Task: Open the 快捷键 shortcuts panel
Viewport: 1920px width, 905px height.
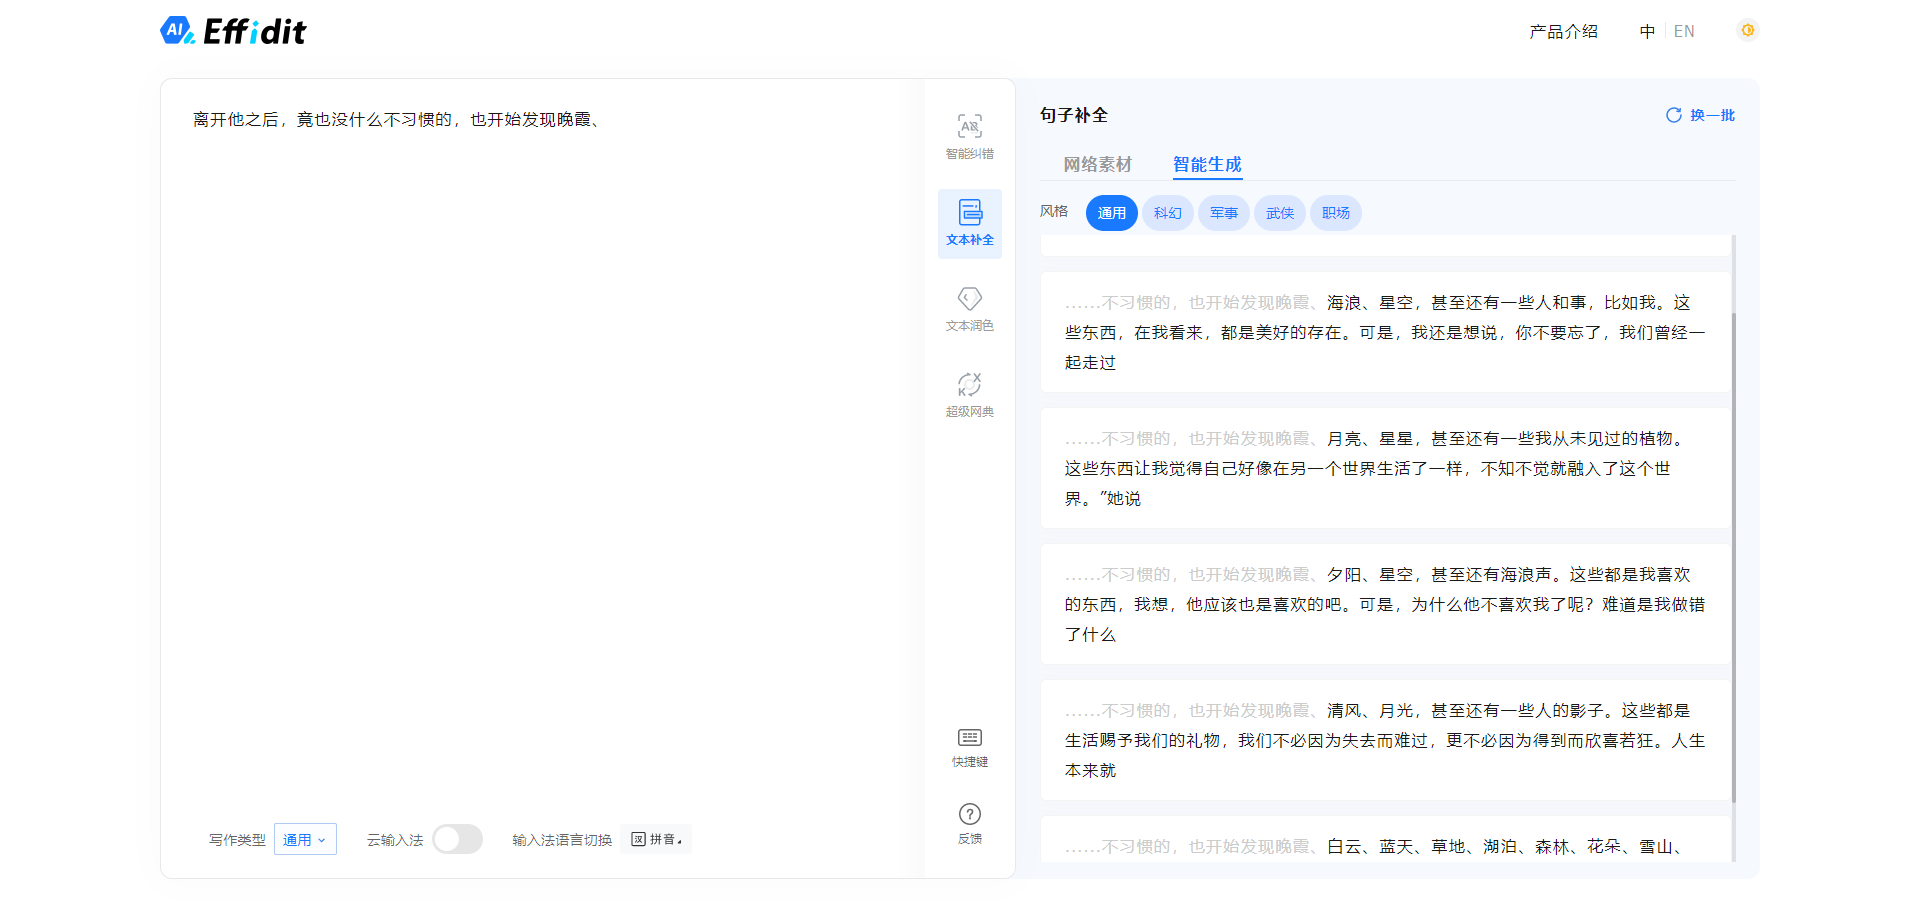Action: (x=968, y=747)
